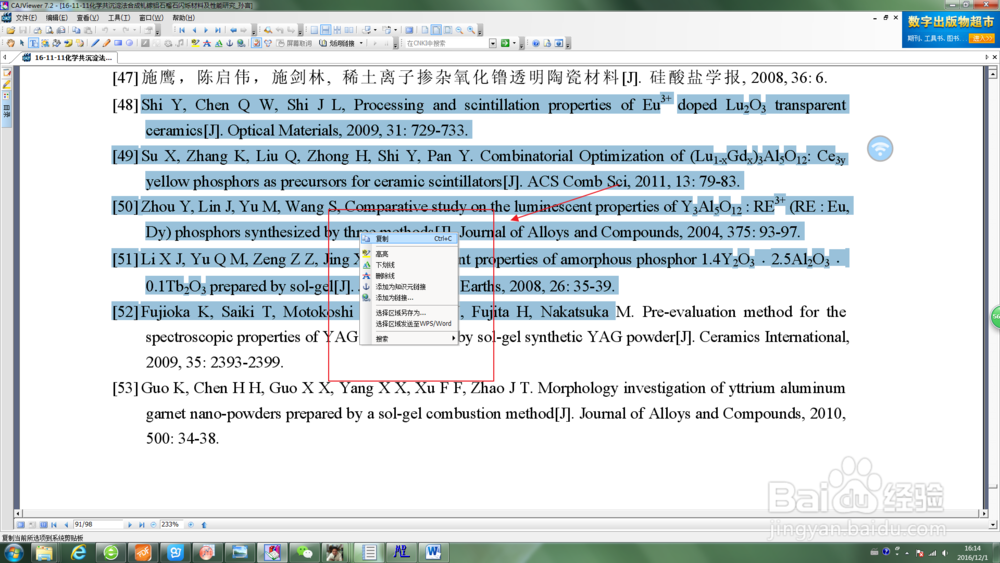
Task: Click the Strikethrough toolbar icon
Action: click(207, 43)
